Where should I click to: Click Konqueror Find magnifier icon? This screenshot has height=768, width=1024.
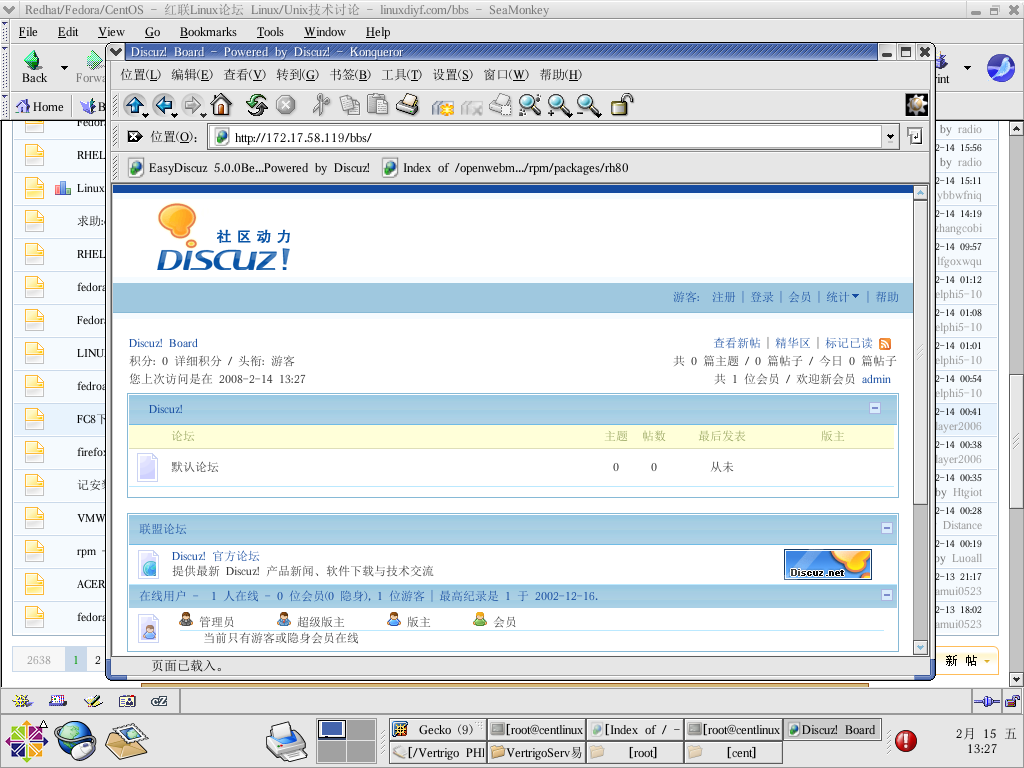click(530, 104)
